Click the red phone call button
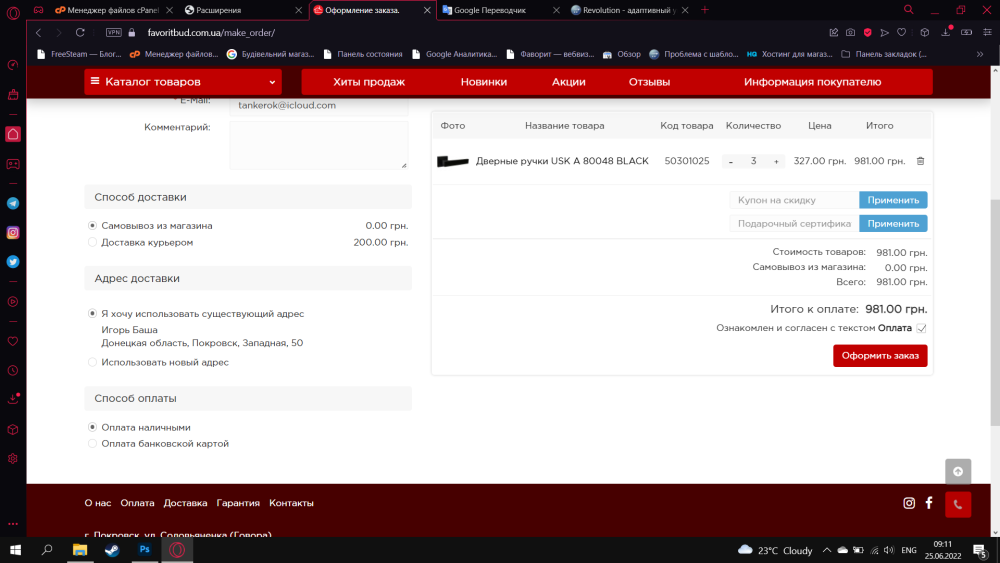Viewport: 1000px width, 563px height. click(x=957, y=504)
